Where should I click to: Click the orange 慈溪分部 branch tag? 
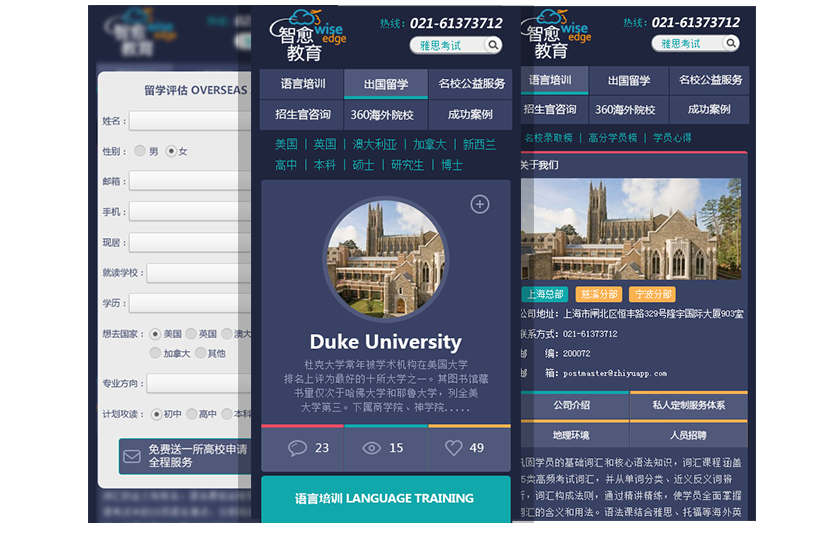click(599, 294)
